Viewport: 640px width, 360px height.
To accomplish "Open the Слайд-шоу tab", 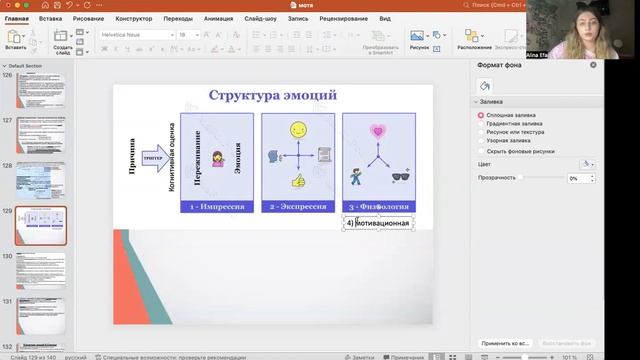I will point(260,19).
